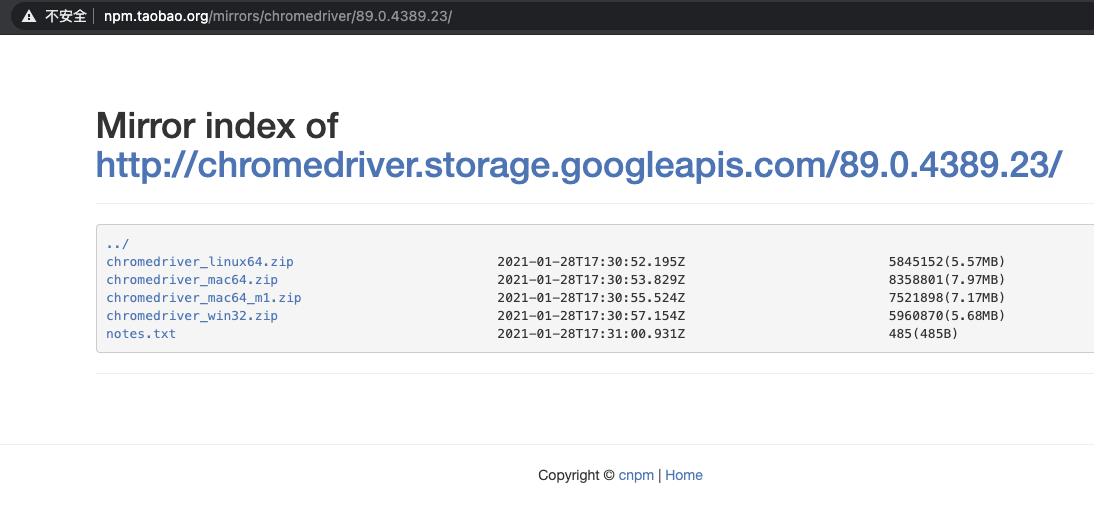Screen dimensions: 1094x511
Task: Click the 485(485B) file size
Action: coord(923,334)
